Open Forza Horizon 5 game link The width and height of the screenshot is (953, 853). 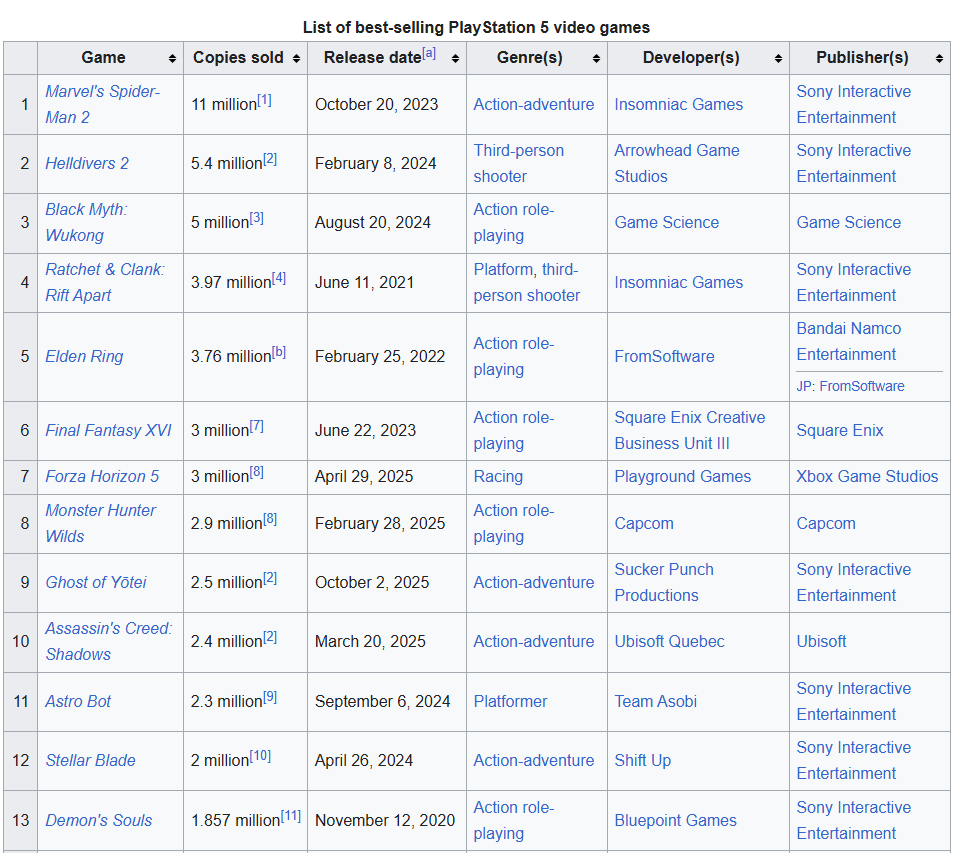coord(102,477)
